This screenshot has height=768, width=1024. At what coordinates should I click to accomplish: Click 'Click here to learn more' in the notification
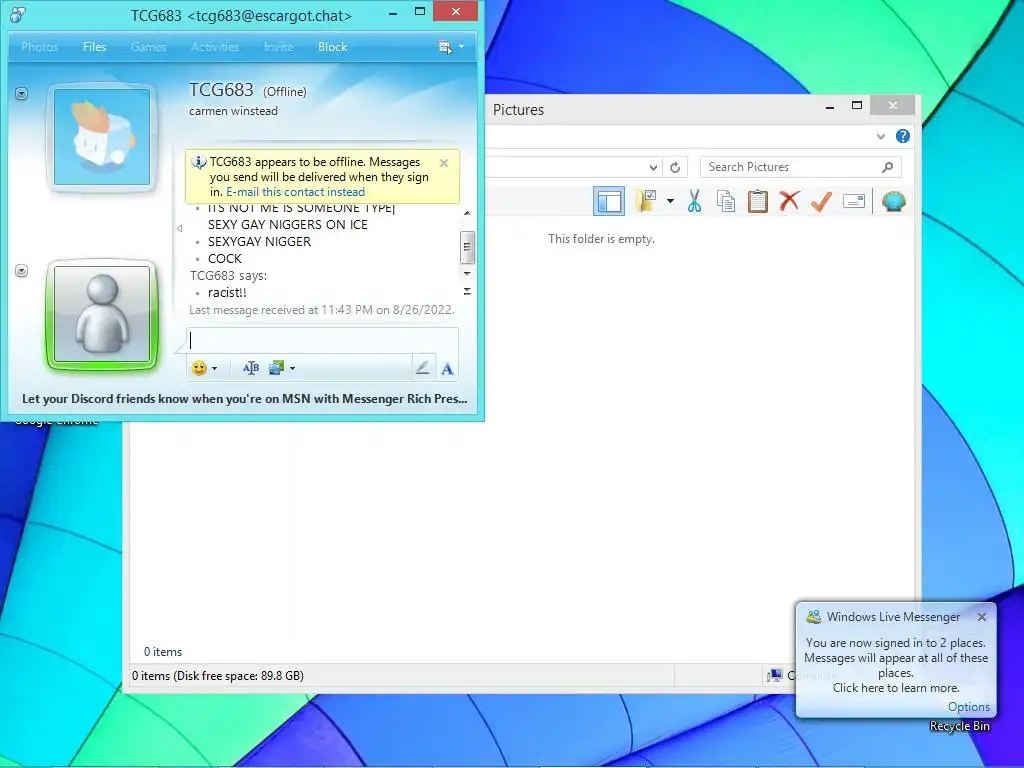coord(896,688)
